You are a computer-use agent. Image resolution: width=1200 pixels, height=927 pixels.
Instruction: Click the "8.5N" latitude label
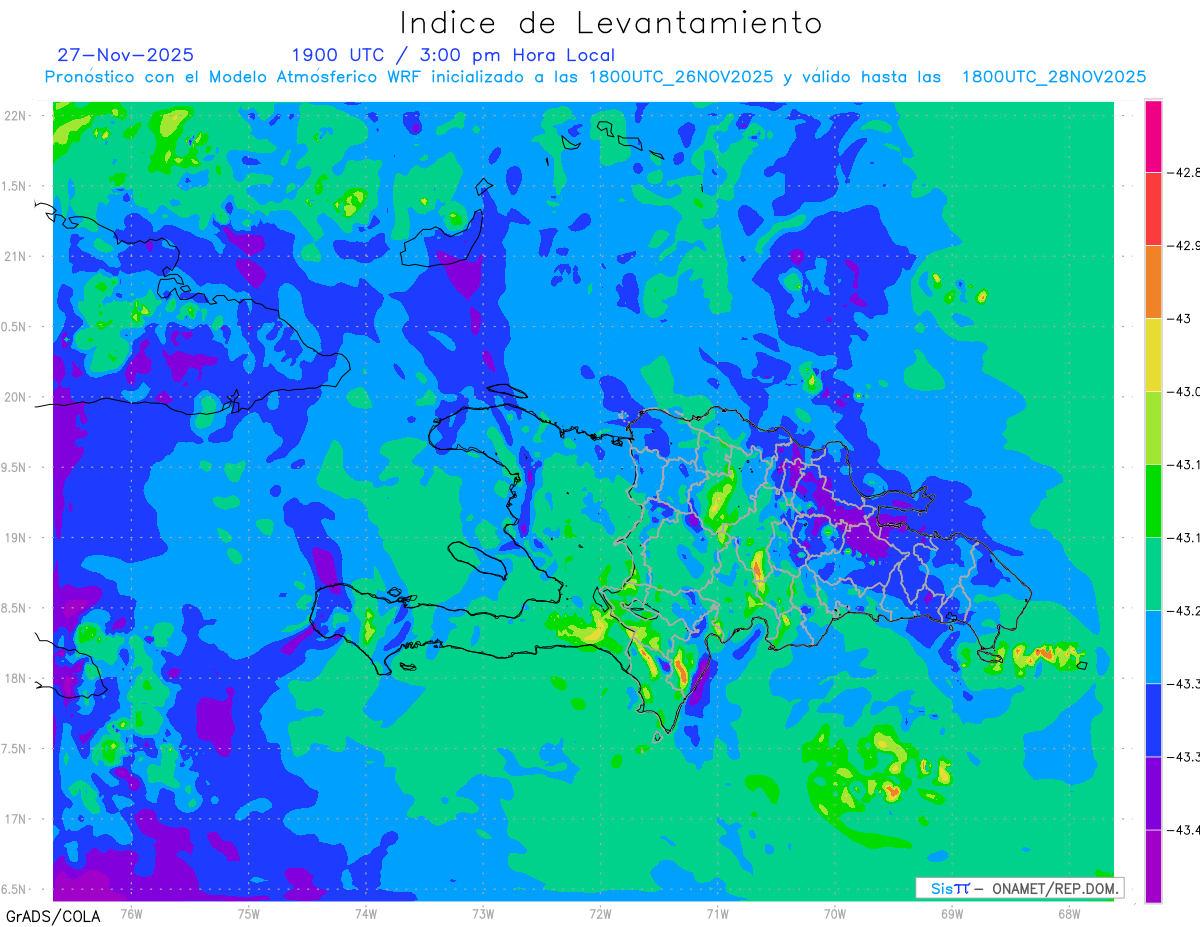click(15, 608)
